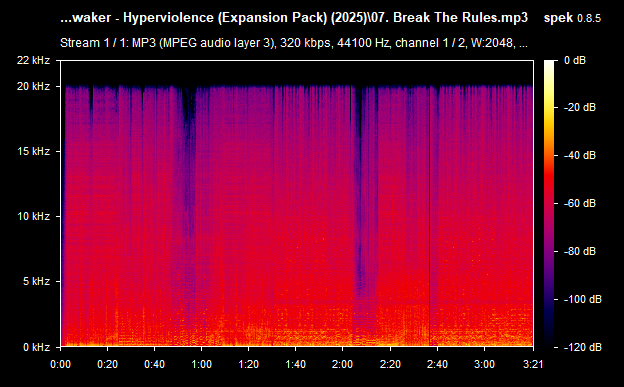Click the "-60 dB" legend label
This screenshot has height=387, width=624.
(580, 203)
